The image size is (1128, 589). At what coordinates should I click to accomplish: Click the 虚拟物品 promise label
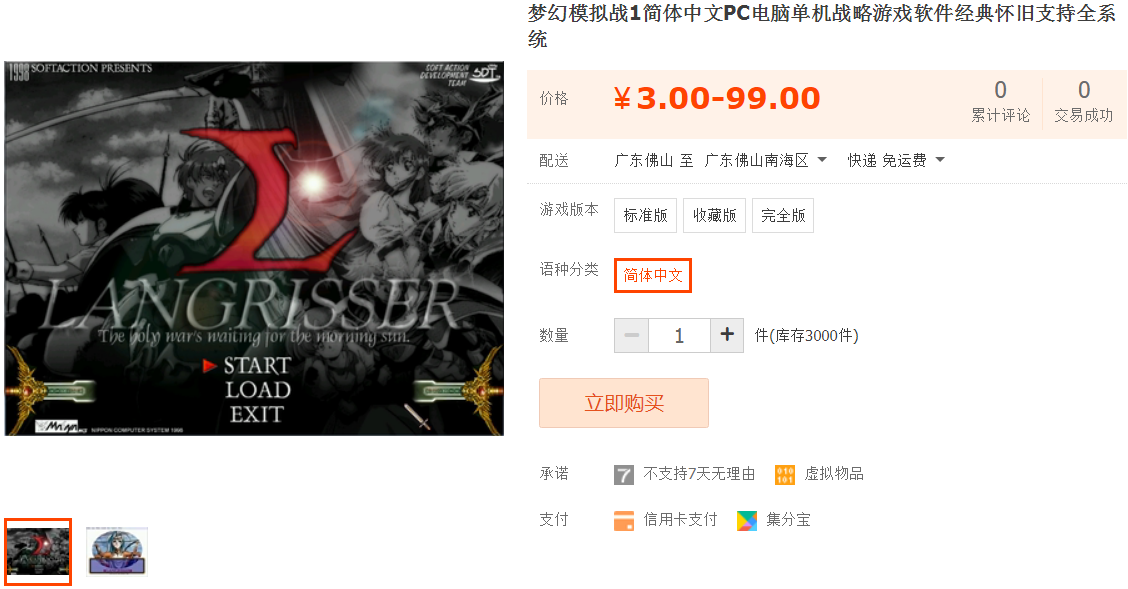[x=833, y=474]
